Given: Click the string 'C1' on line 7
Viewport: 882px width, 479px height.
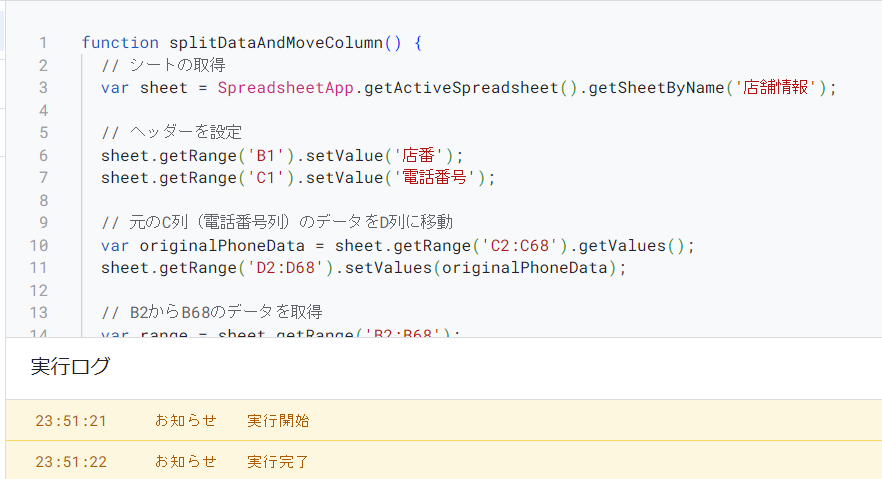Looking at the screenshot, I should point(266,178).
